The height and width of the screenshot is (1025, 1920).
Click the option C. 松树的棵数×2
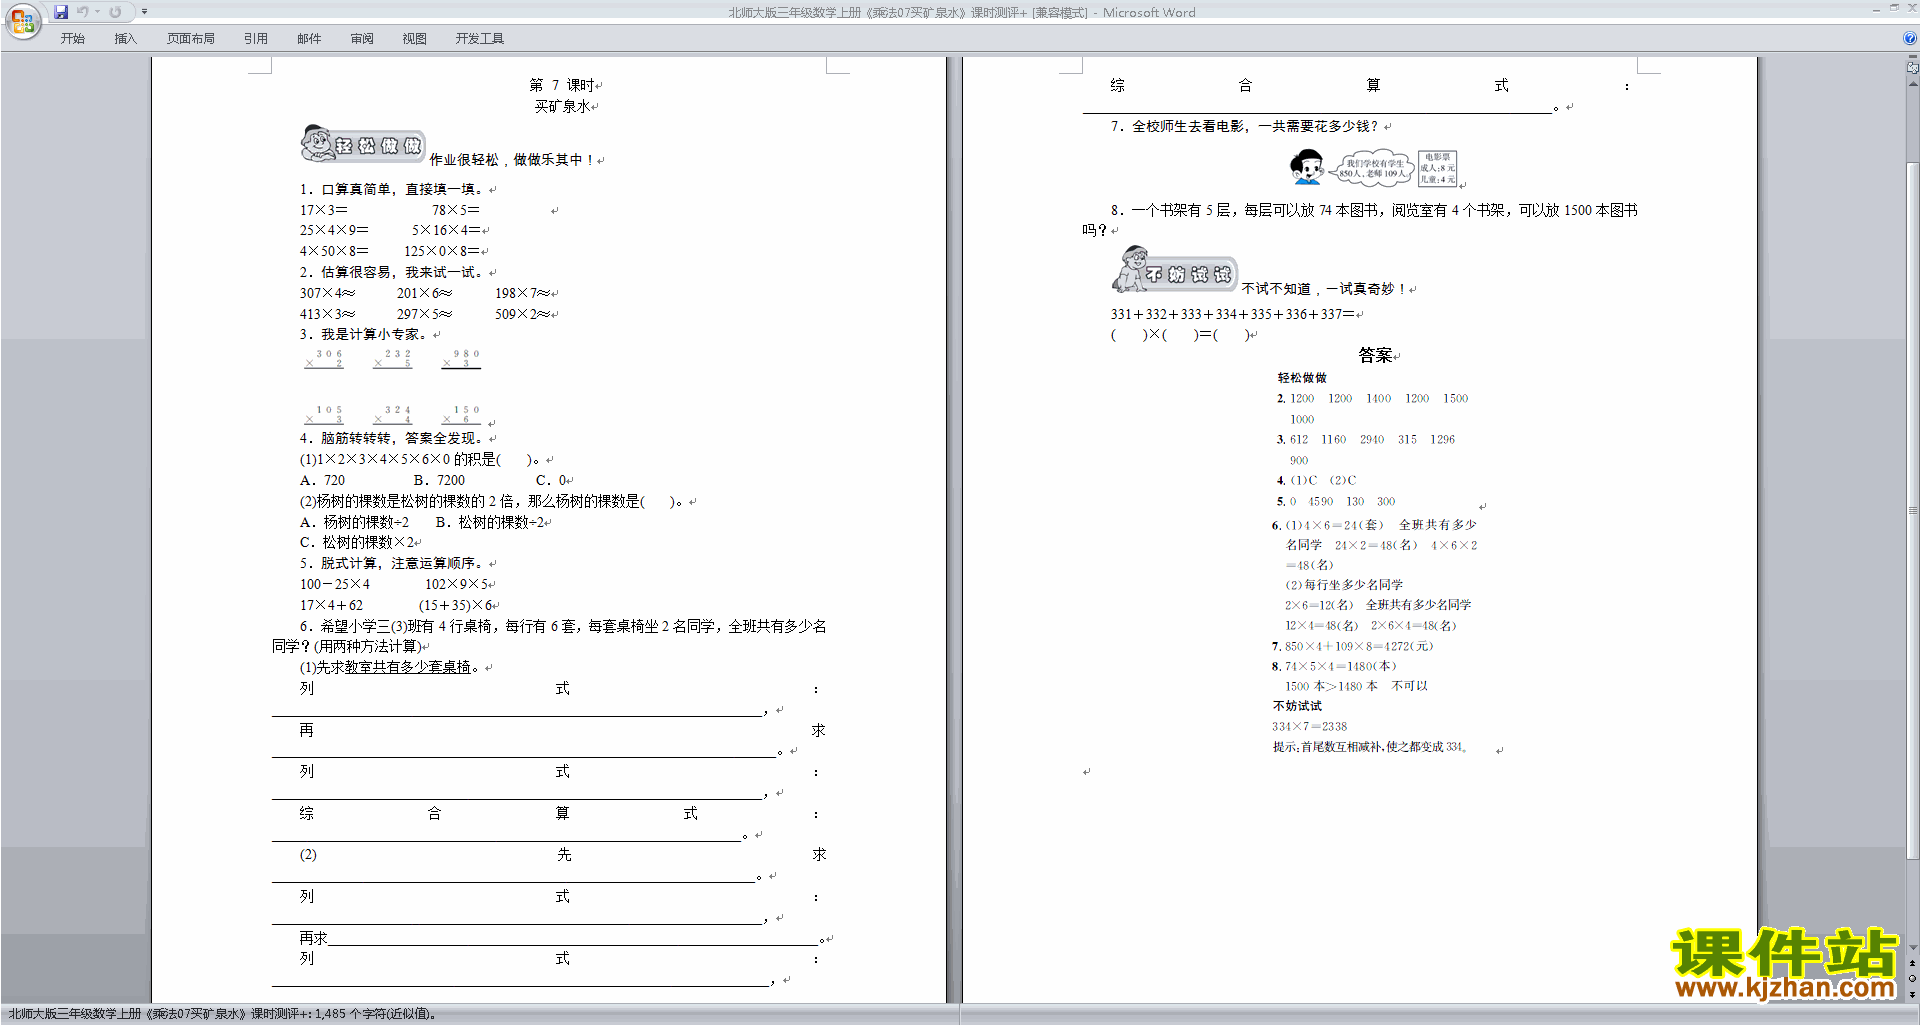(357, 542)
